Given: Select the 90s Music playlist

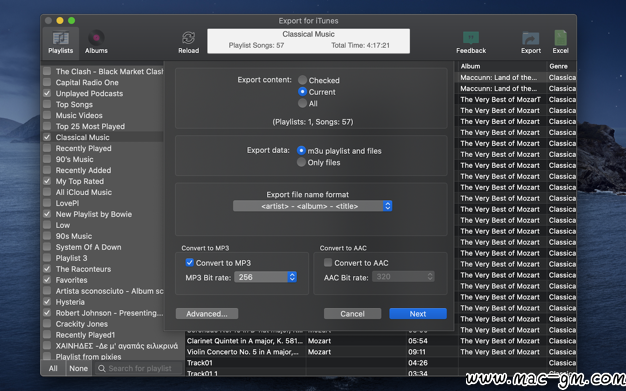Looking at the screenshot, I should pos(74,236).
